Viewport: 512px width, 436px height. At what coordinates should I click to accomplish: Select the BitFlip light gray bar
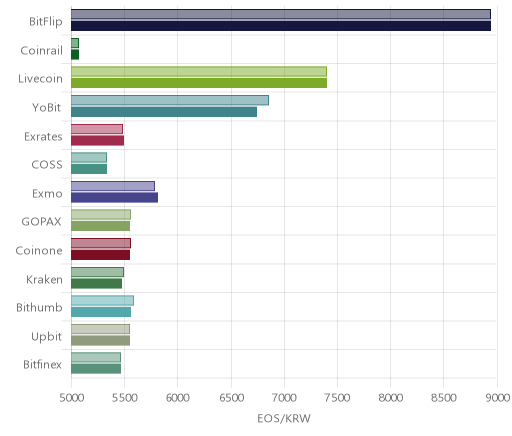click(x=281, y=14)
